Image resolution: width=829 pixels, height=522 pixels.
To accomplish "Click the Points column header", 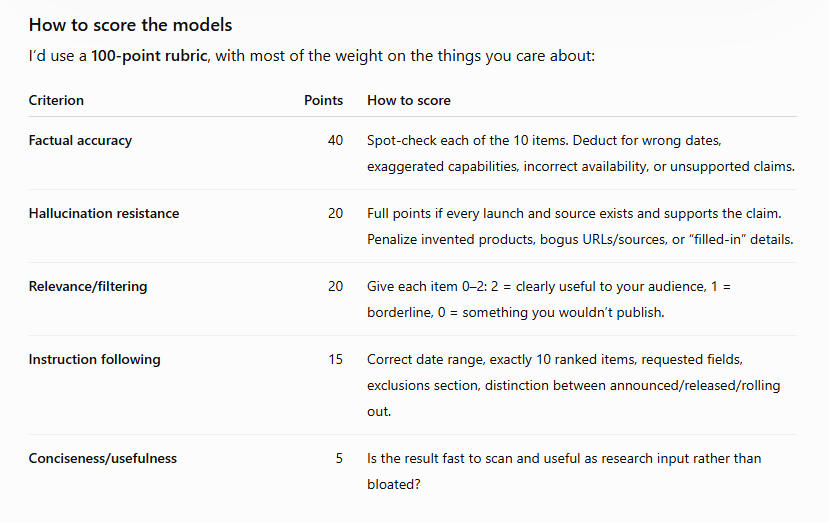I will [323, 100].
